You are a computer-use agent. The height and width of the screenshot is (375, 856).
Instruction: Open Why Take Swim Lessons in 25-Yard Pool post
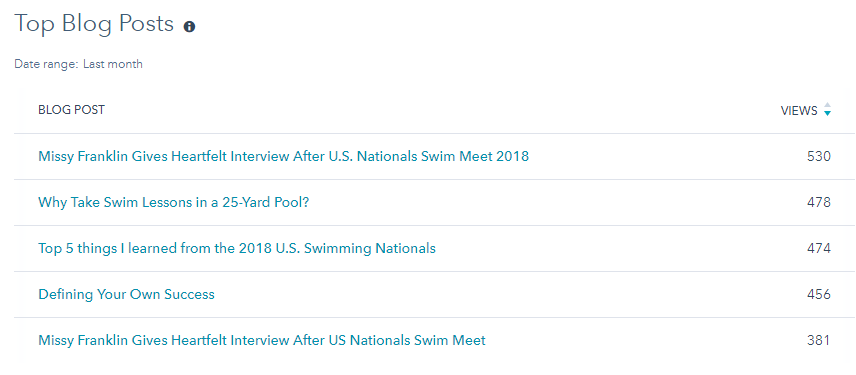pyautogui.click(x=174, y=203)
